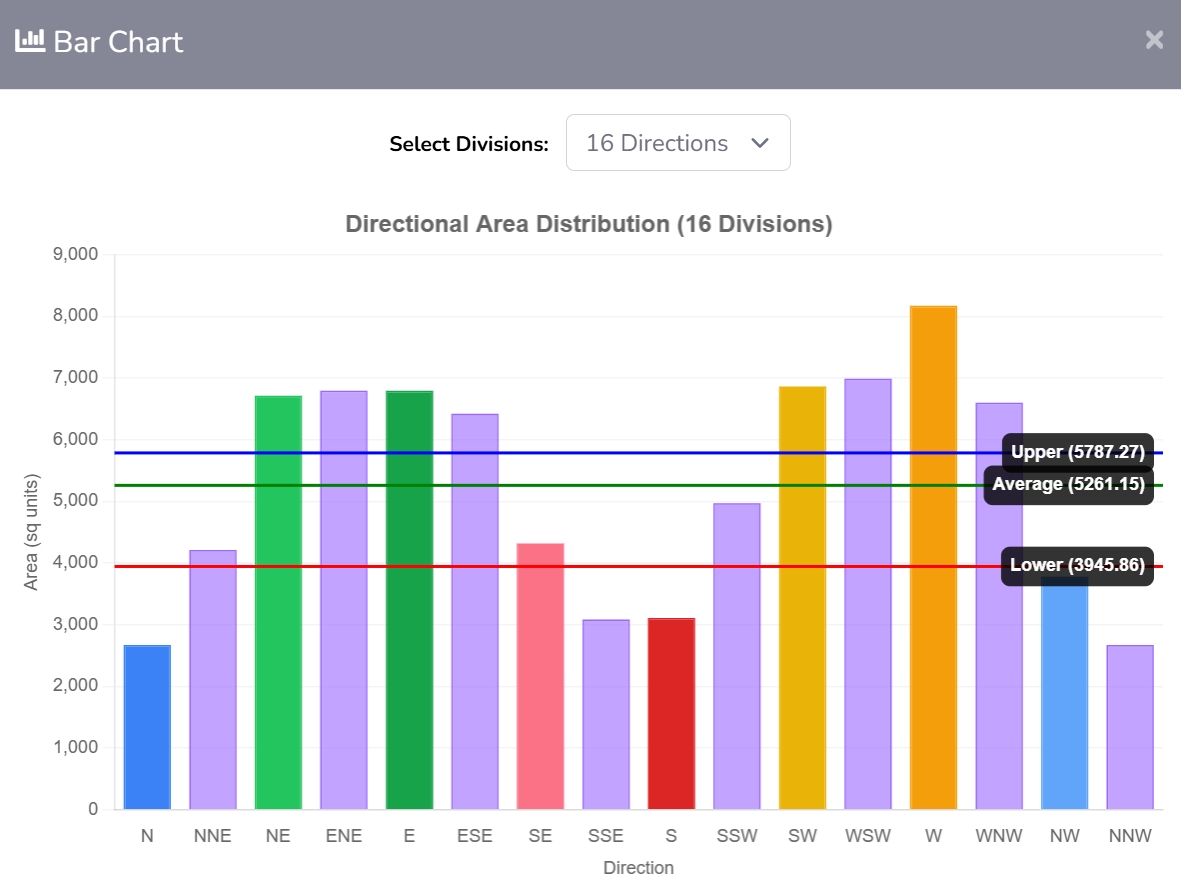The image size is (1181, 887).
Task: Click the purple ENE bar
Action: [x=344, y=600]
